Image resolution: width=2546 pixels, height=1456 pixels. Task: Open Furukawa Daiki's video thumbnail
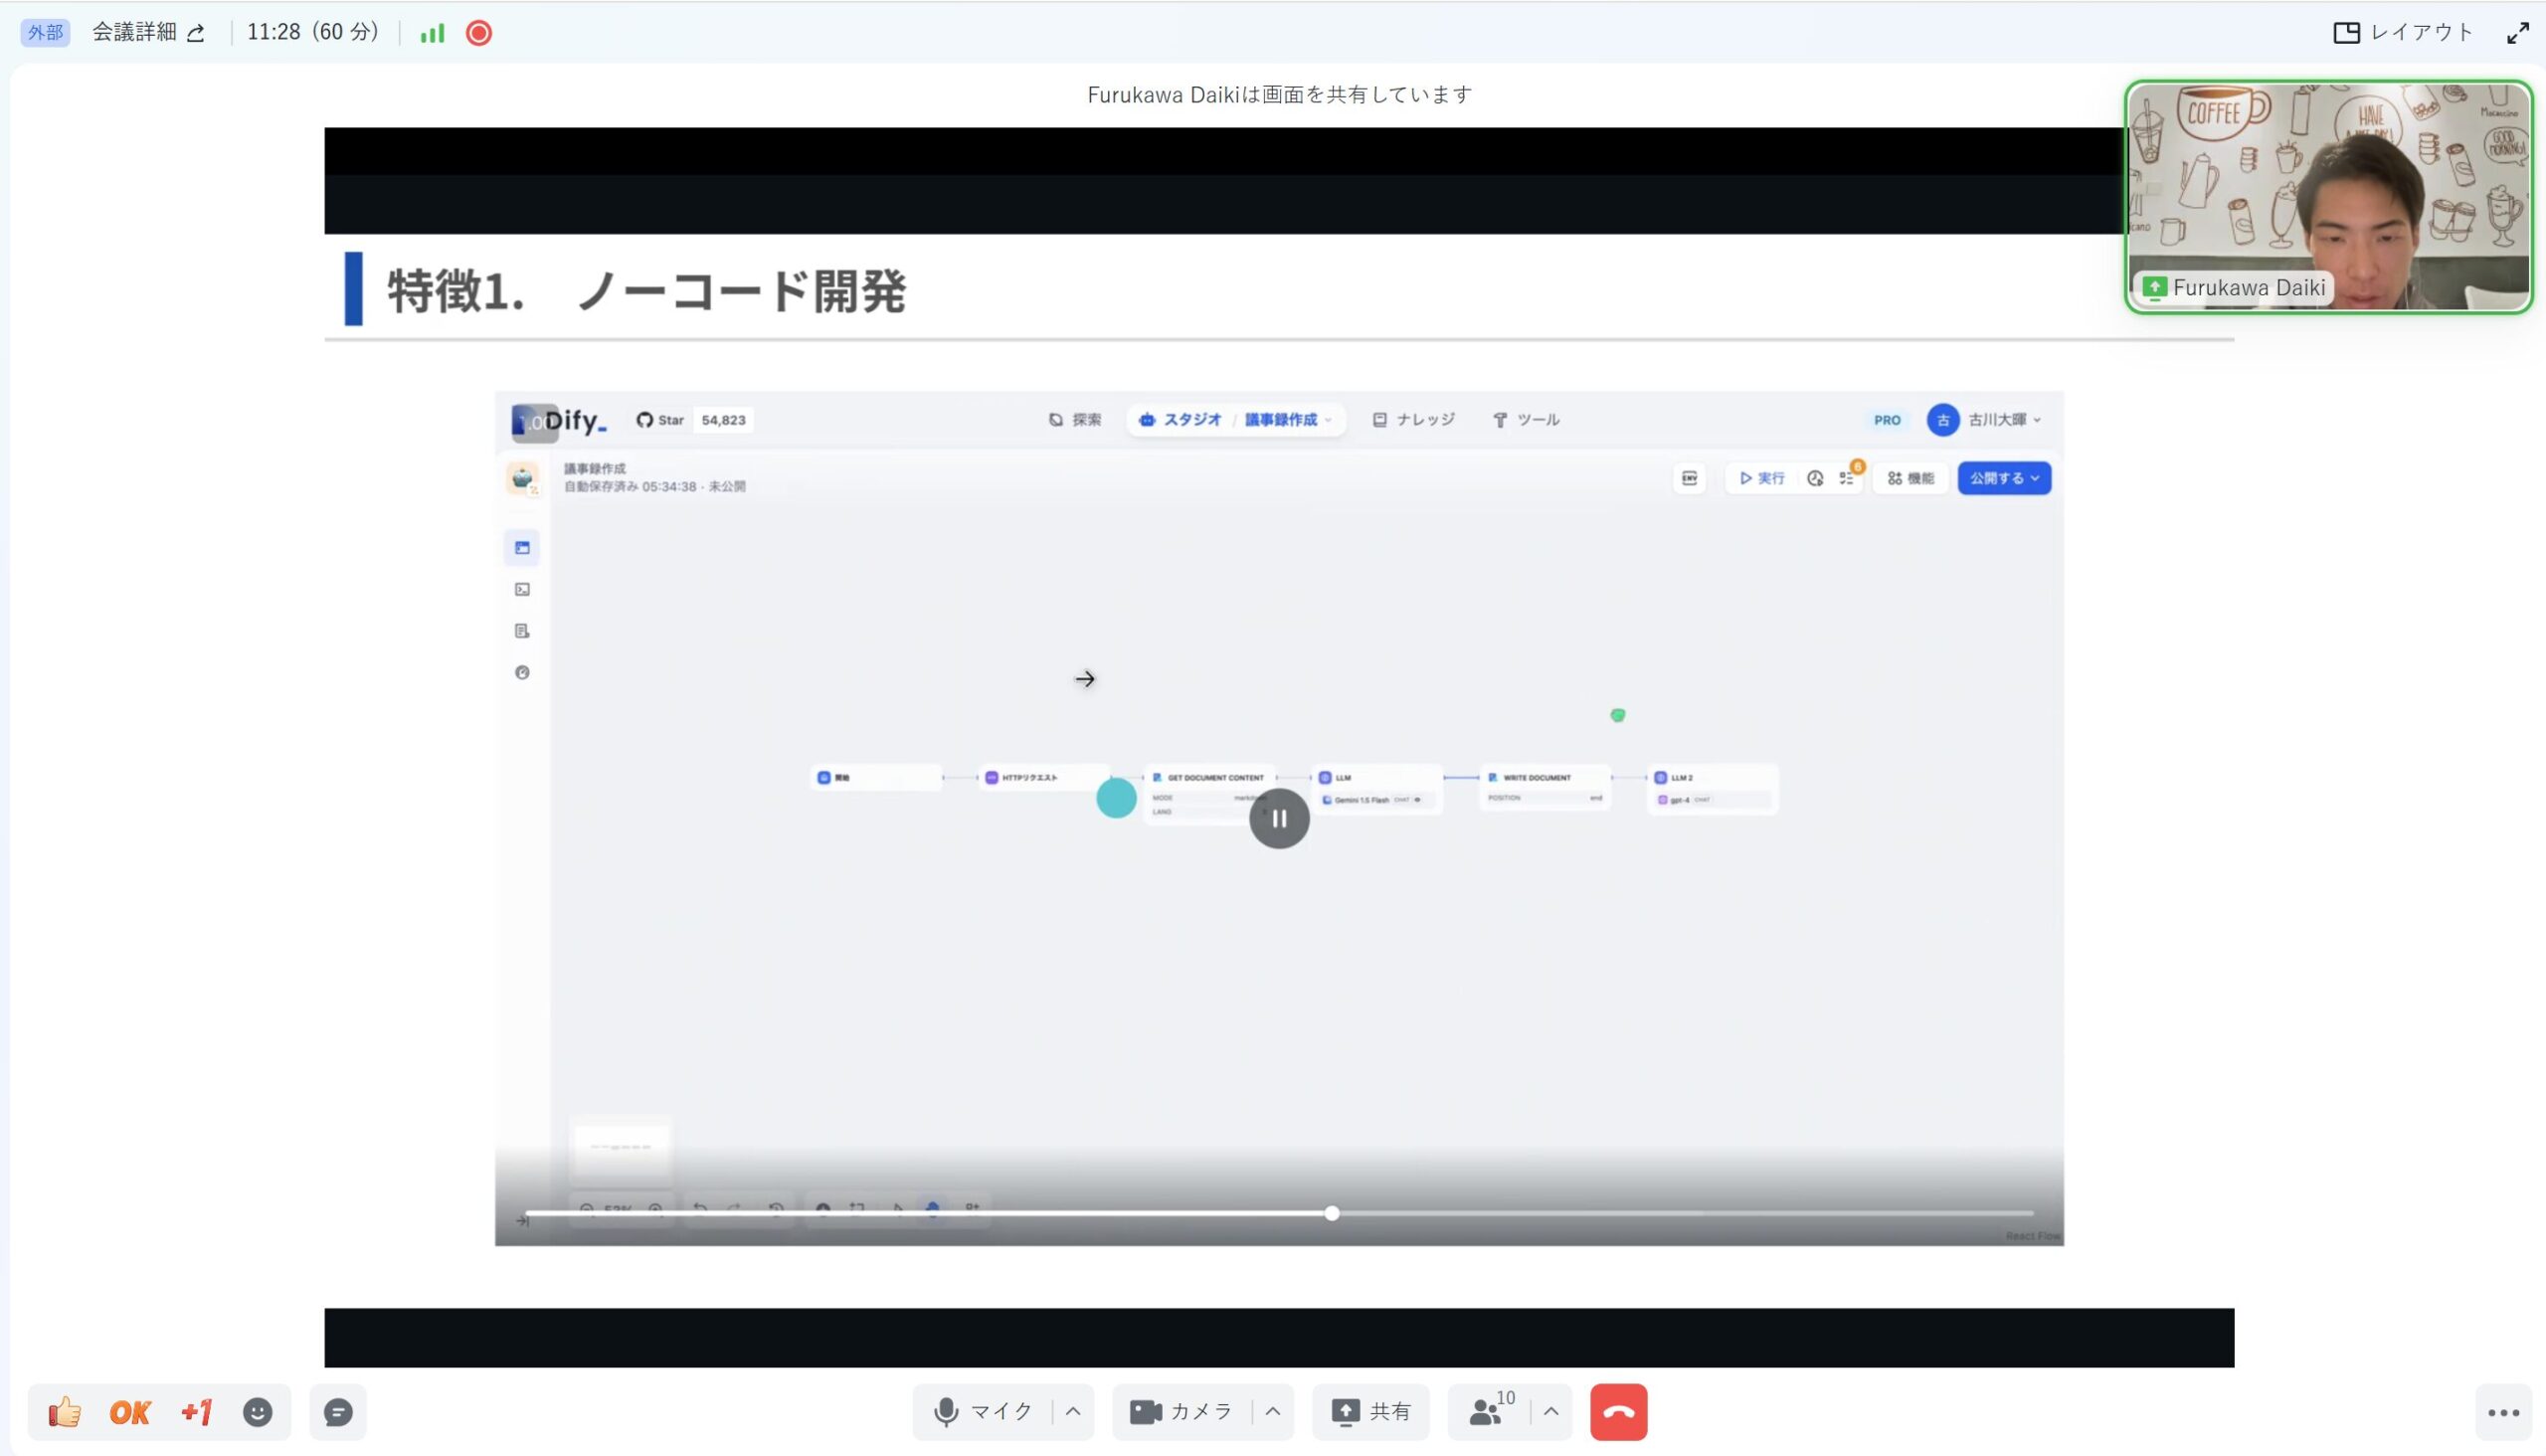[2328, 197]
